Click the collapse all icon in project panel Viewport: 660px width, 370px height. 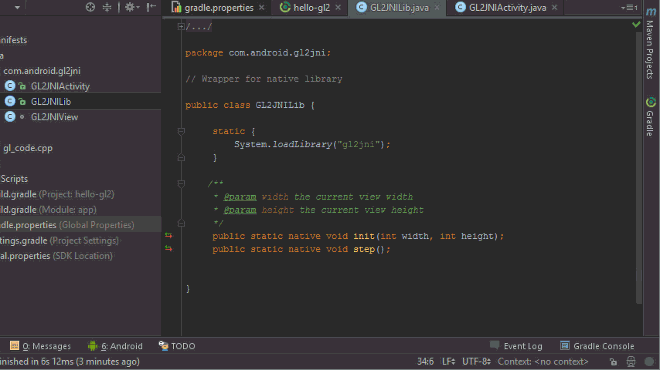coord(107,7)
